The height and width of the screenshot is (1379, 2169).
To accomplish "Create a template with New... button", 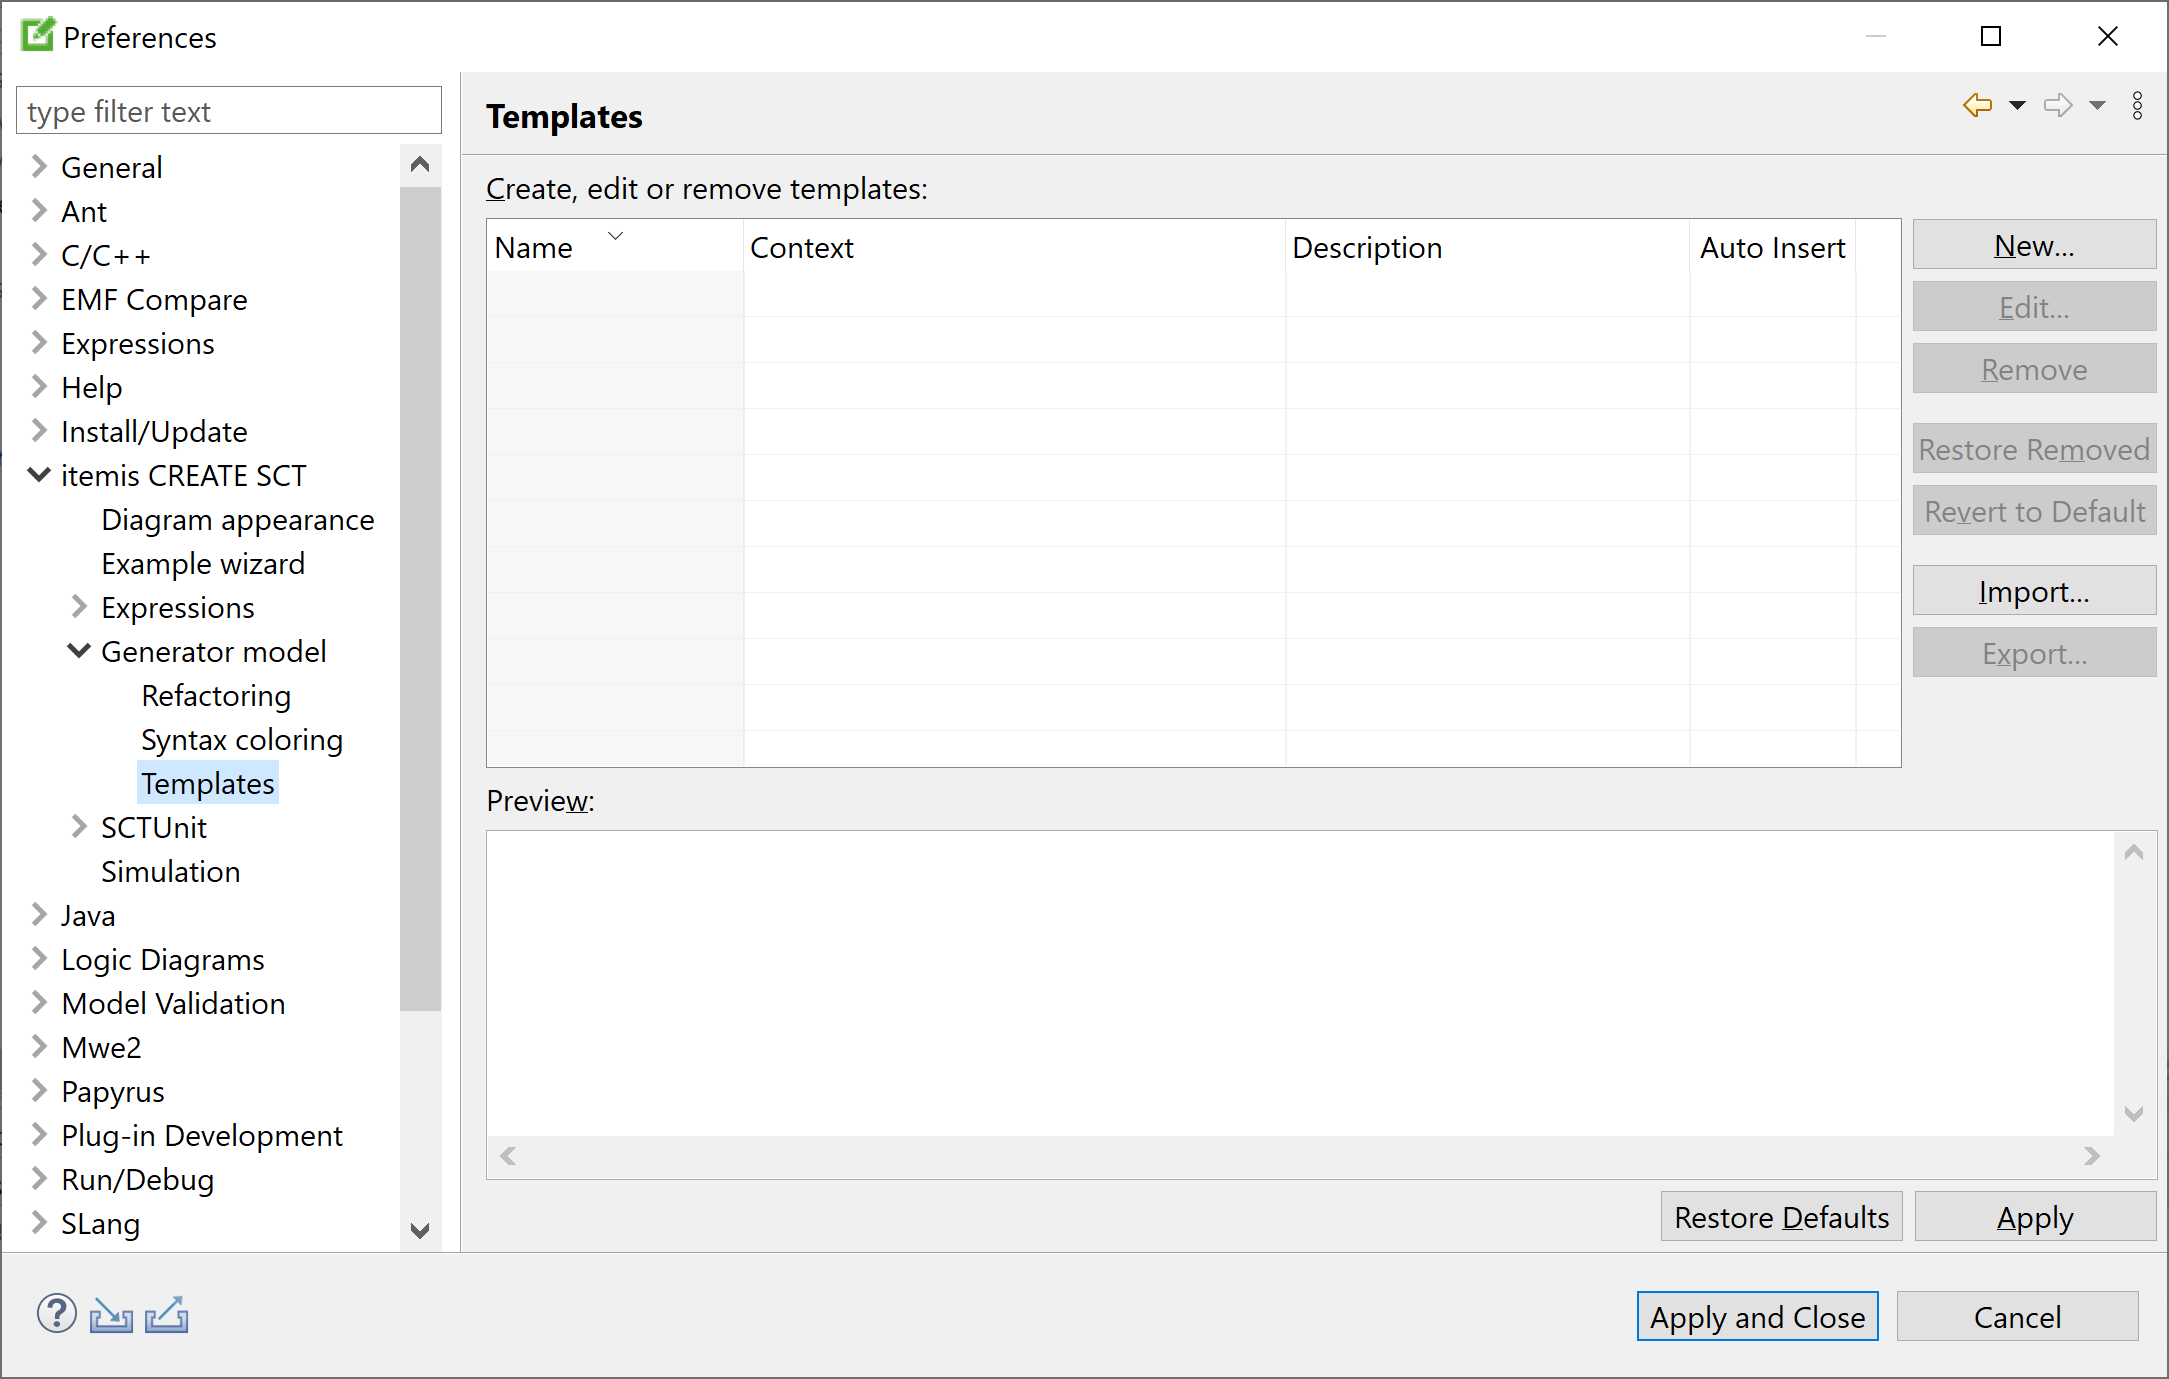I will 2034,245.
